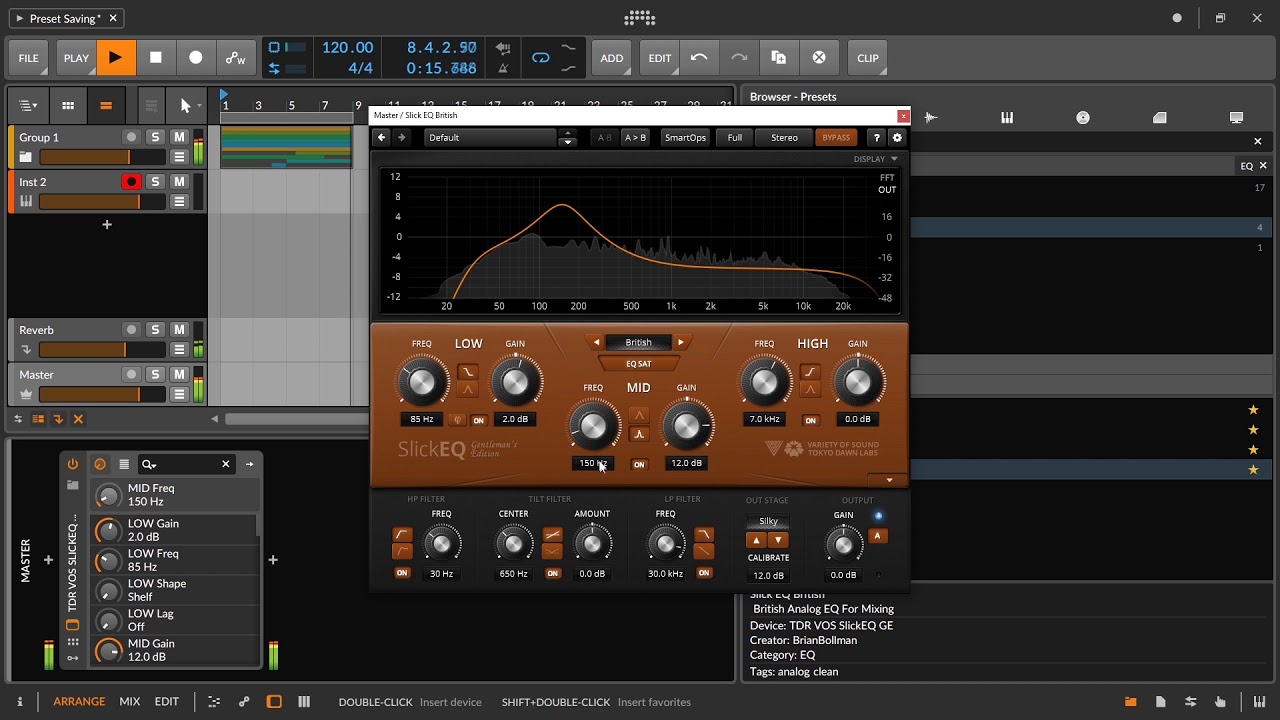This screenshot has height=720, width=1280.
Task: Click the Undo arrow icon
Action: pos(699,58)
